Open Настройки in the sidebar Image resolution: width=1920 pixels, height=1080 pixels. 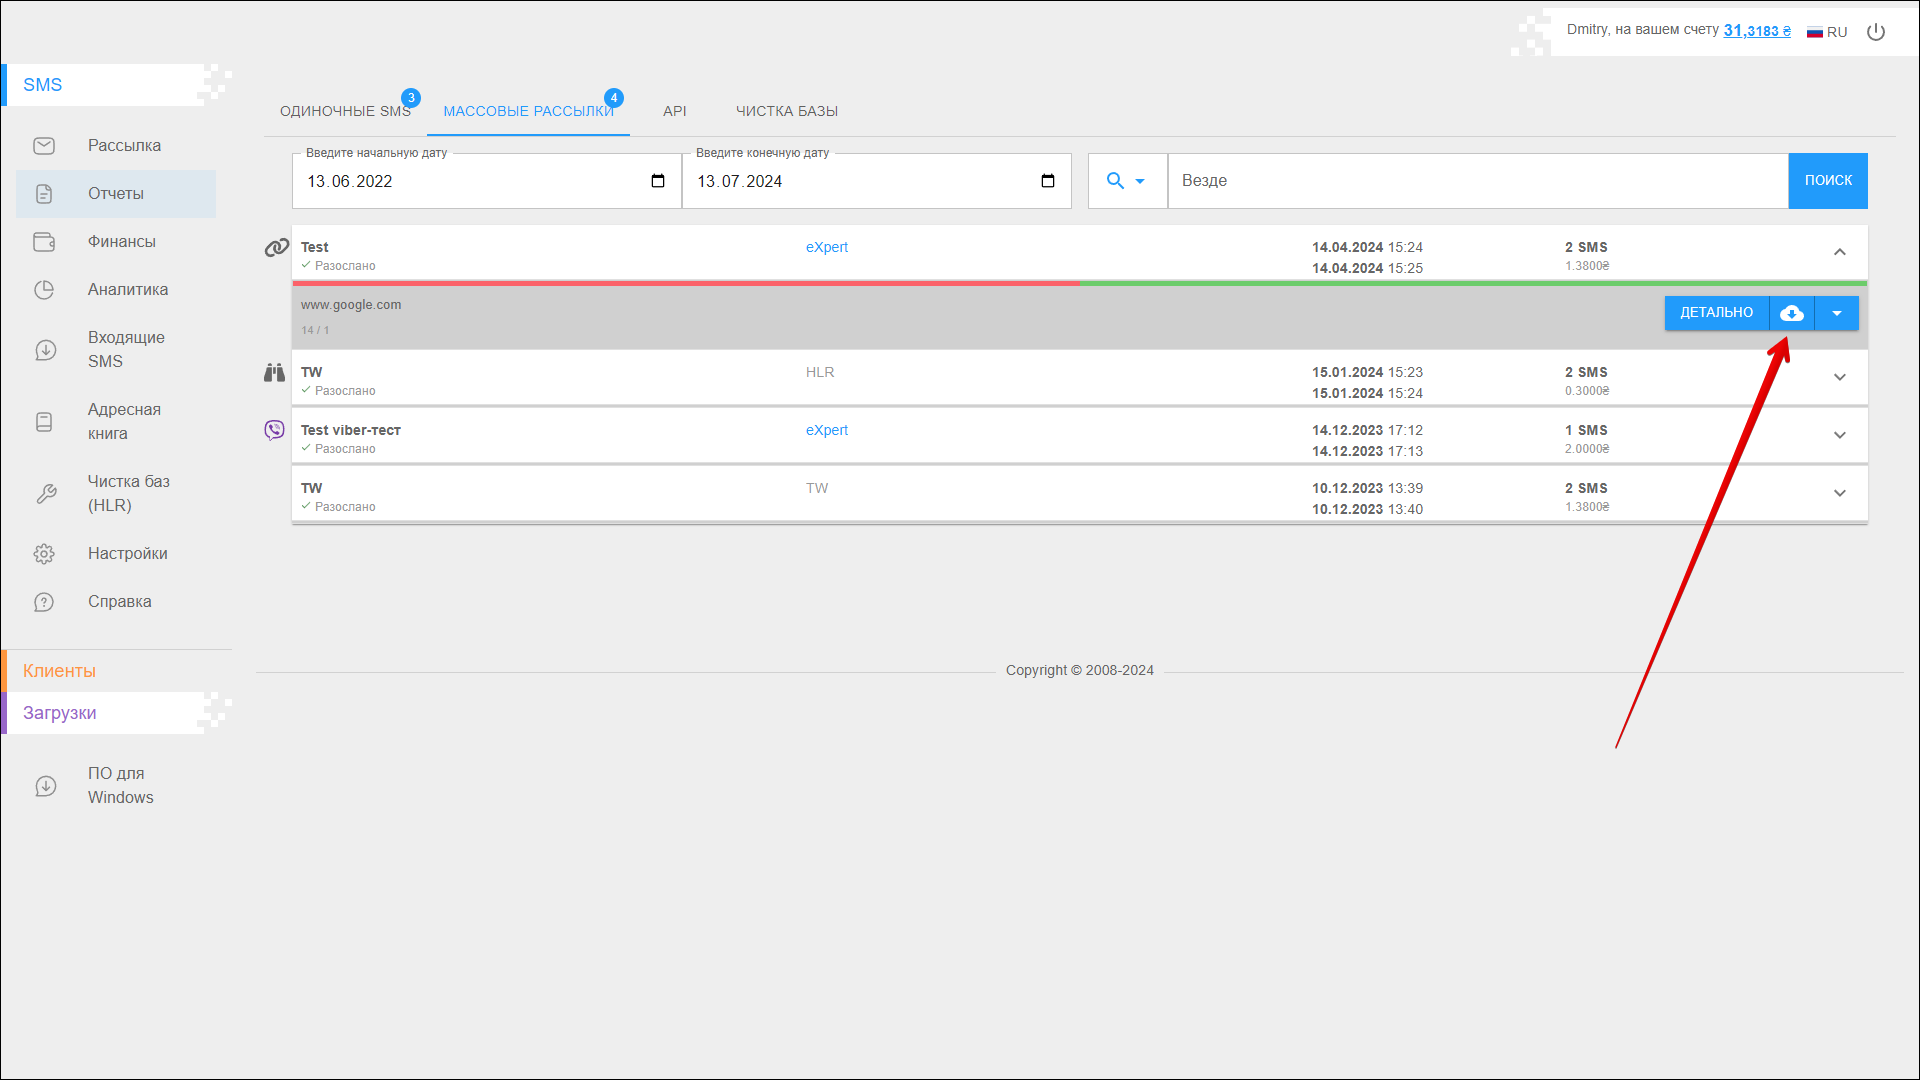[x=127, y=554]
